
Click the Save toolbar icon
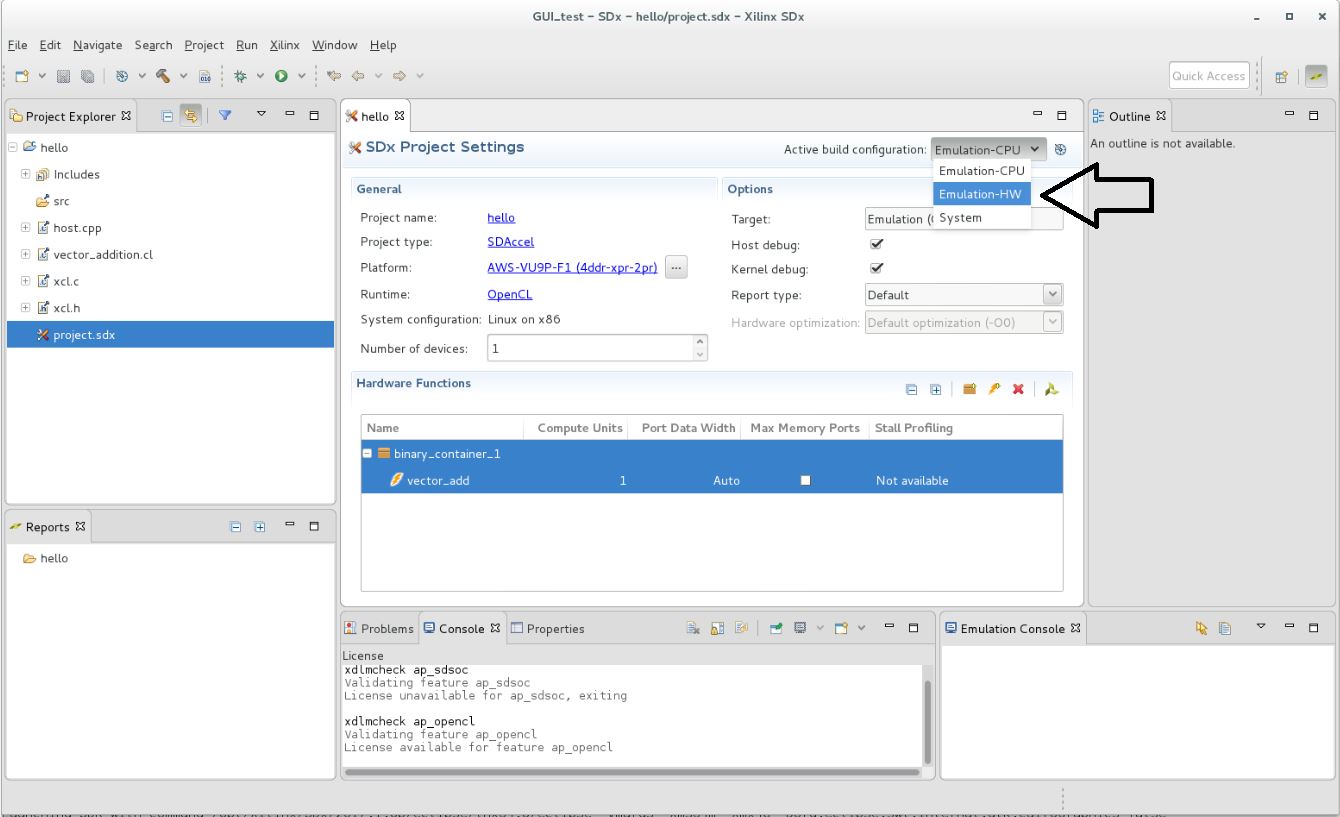[x=63, y=76]
